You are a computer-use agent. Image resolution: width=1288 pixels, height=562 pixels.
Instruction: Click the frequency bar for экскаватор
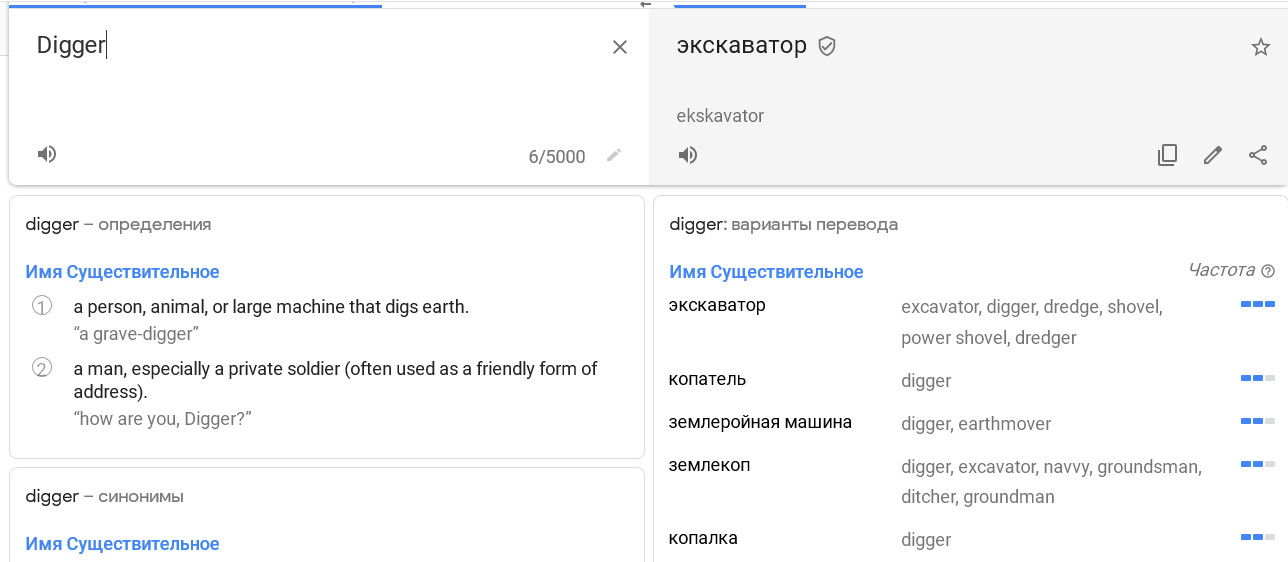coord(1258,304)
